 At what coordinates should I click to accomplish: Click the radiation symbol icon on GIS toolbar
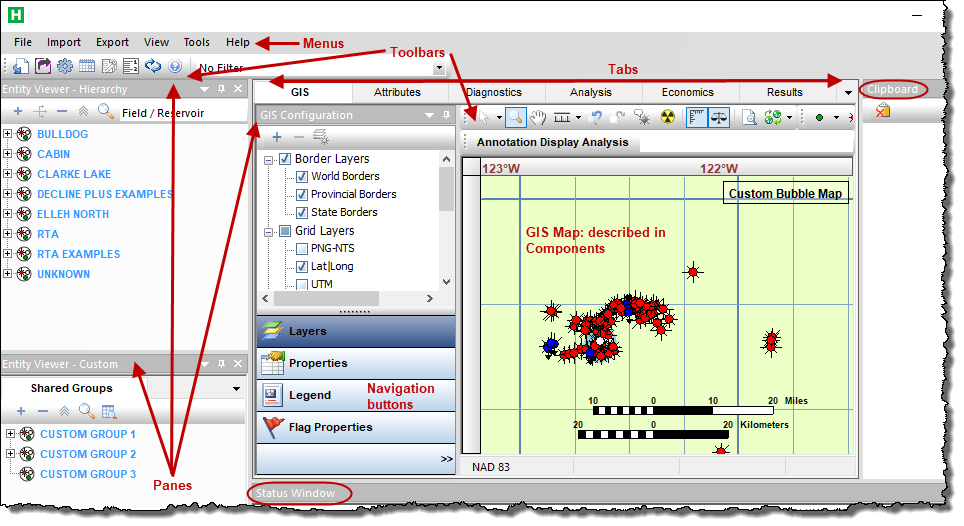(x=668, y=117)
